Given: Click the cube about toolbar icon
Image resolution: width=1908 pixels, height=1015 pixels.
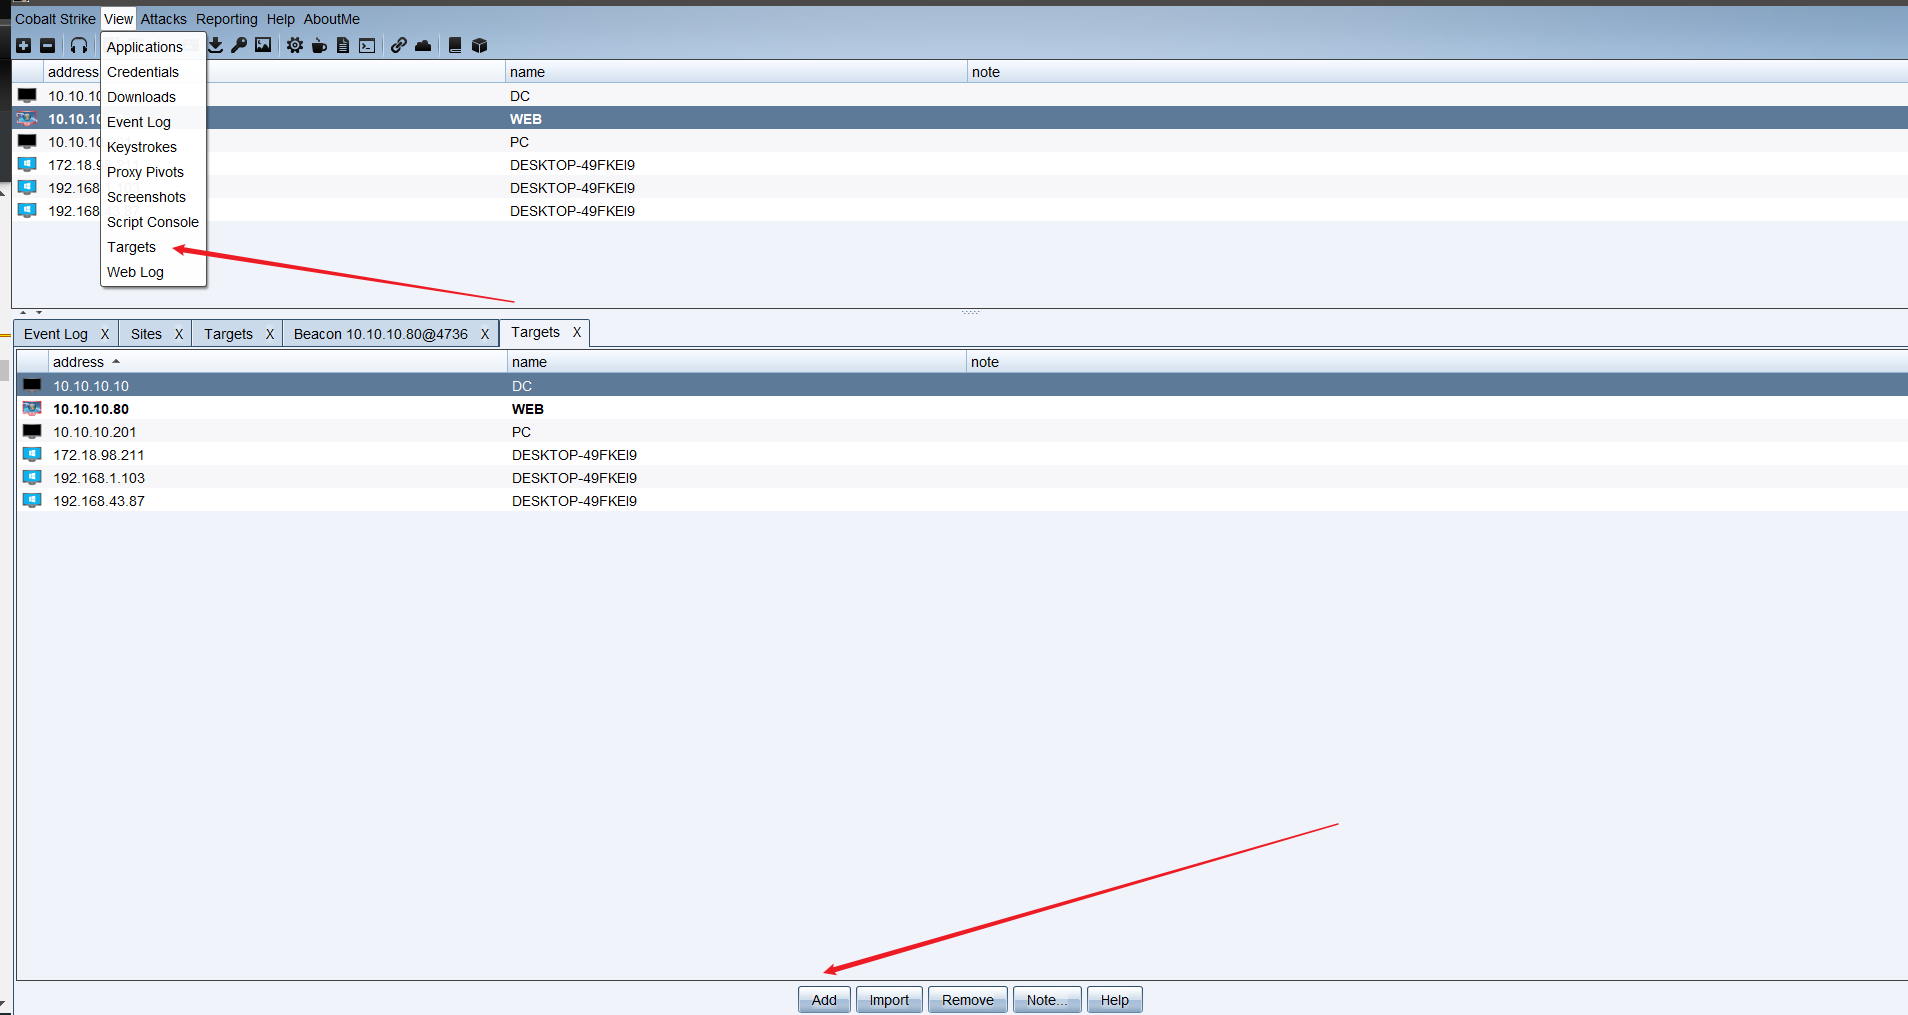Looking at the screenshot, I should (479, 46).
